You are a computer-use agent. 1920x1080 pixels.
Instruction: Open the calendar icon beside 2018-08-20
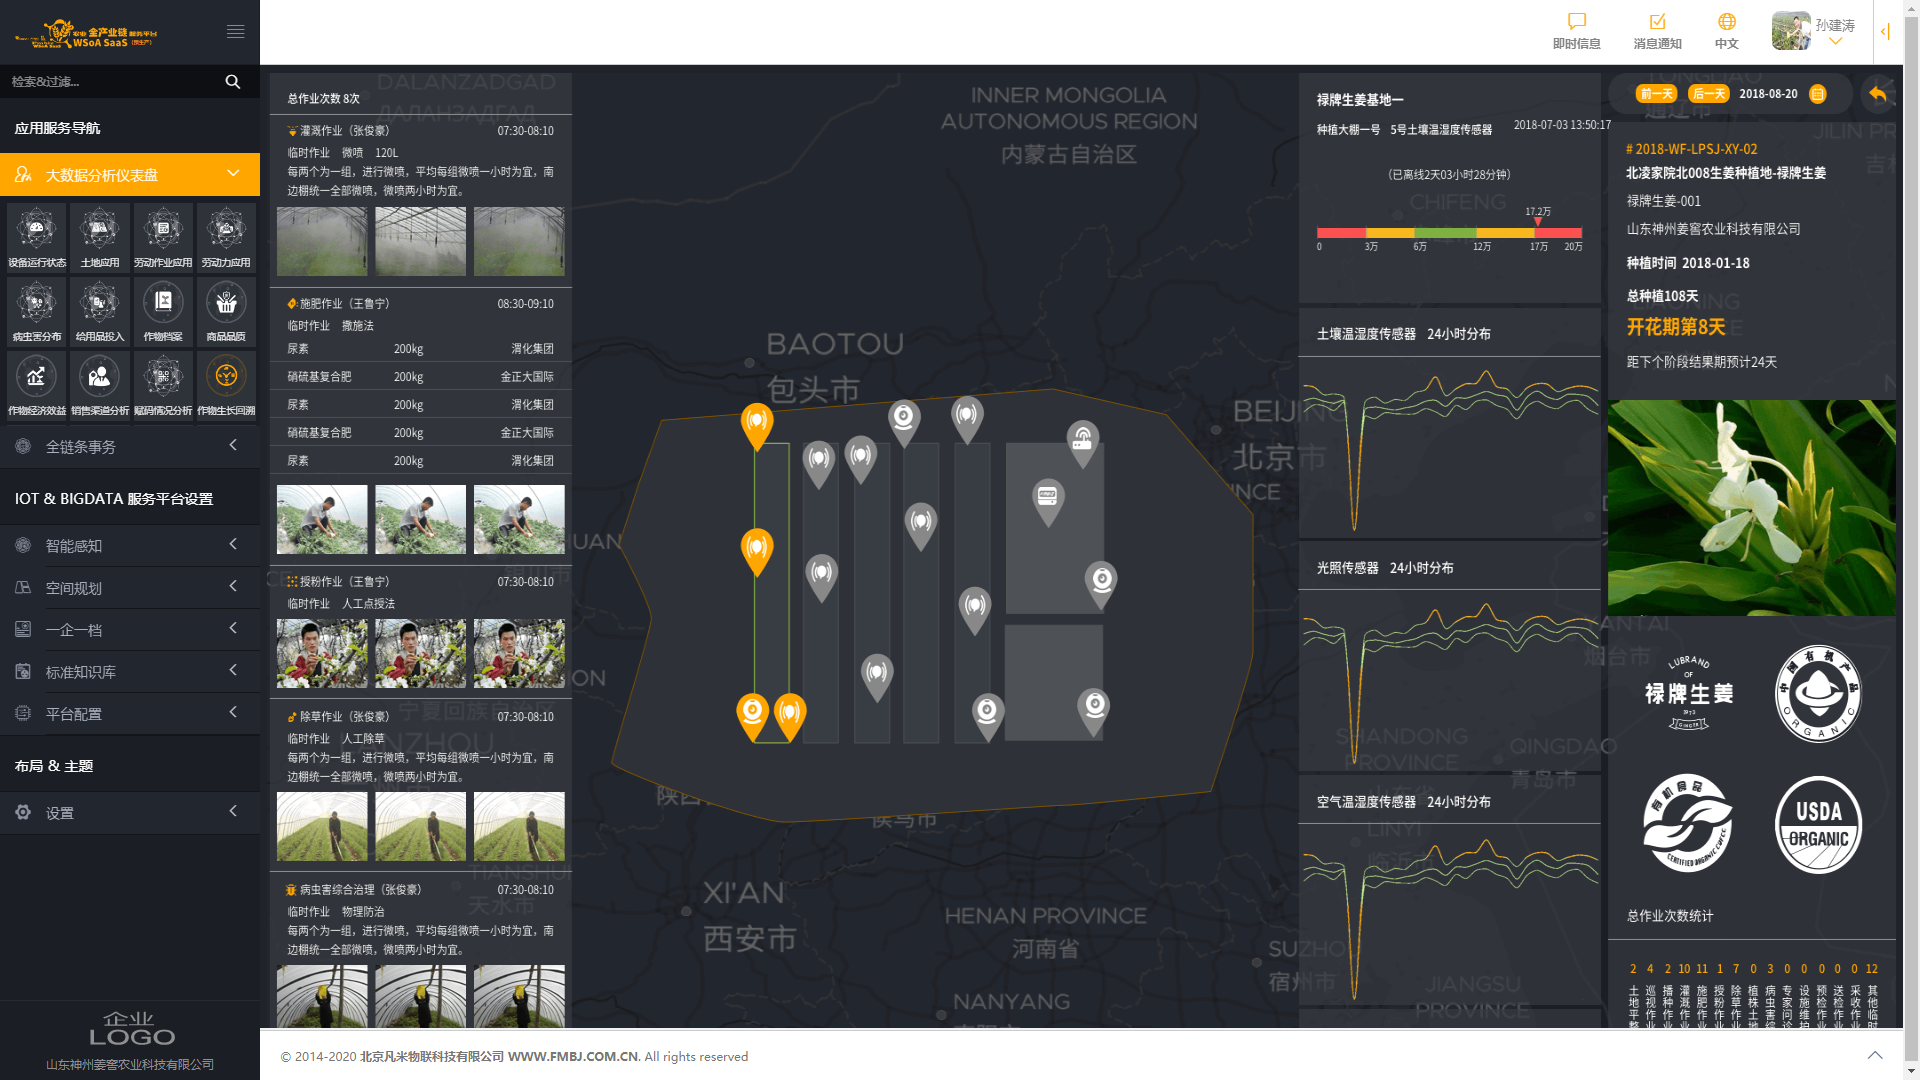click(x=1818, y=94)
